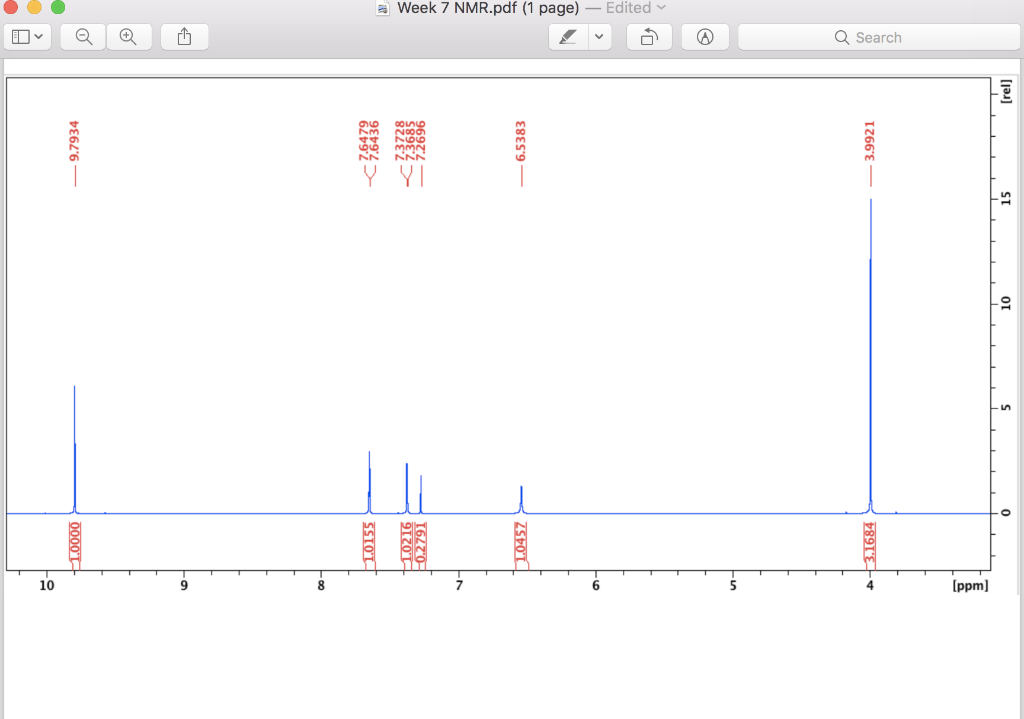Show the Markup toolbar pen-in-circle icon
The width and height of the screenshot is (1024, 719).
[705, 36]
